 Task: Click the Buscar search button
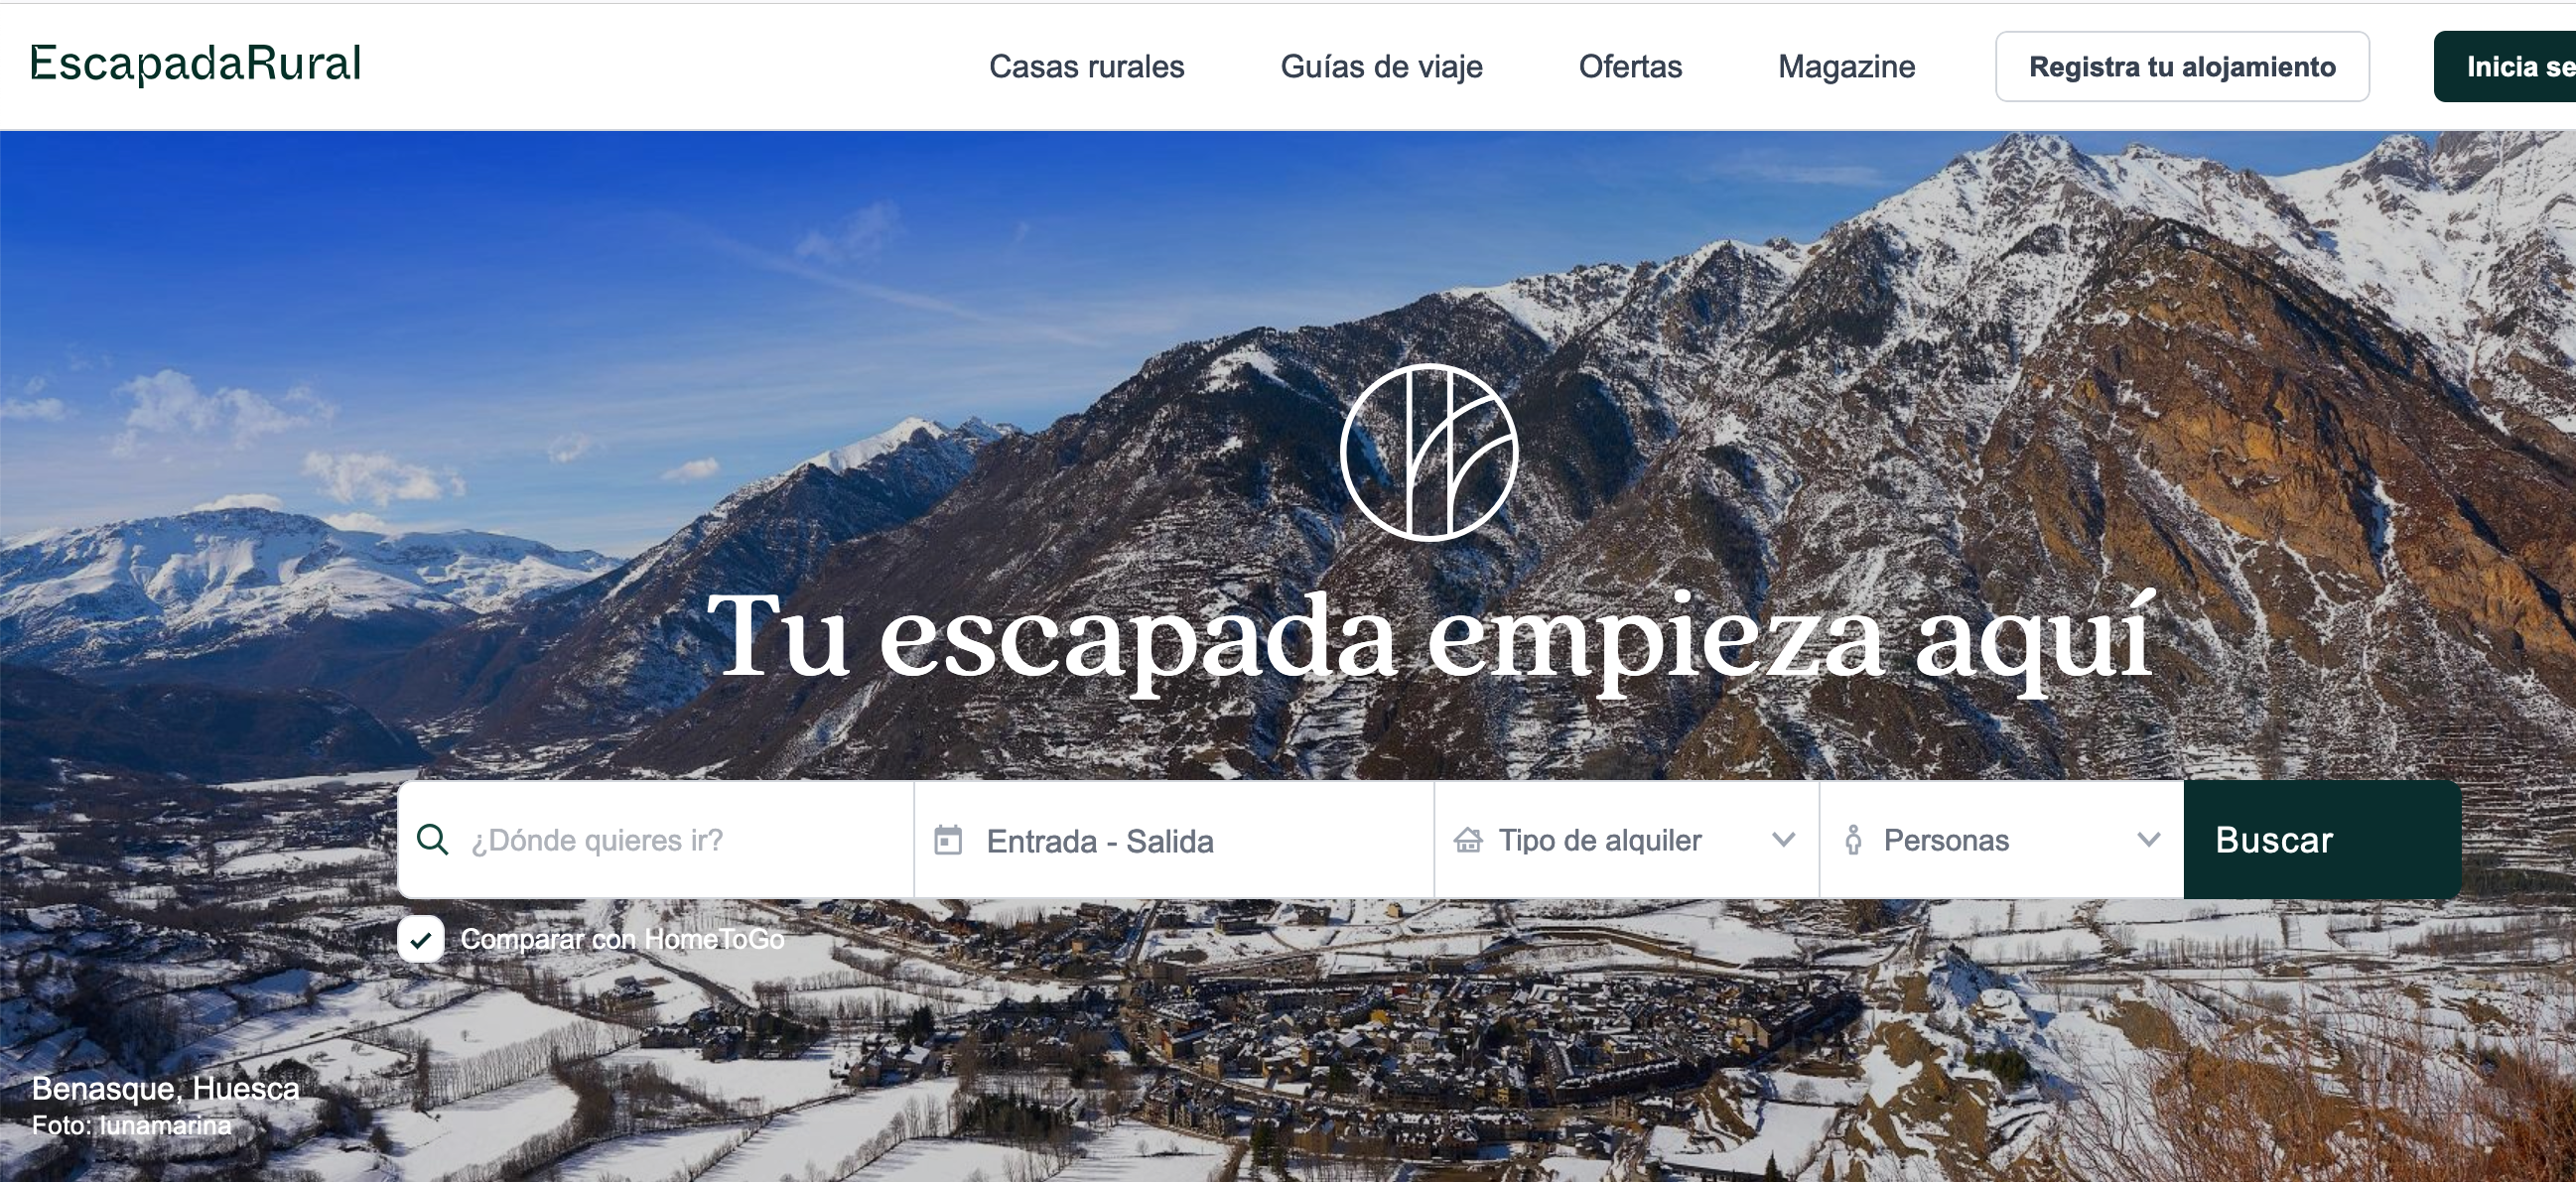[x=2322, y=840]
